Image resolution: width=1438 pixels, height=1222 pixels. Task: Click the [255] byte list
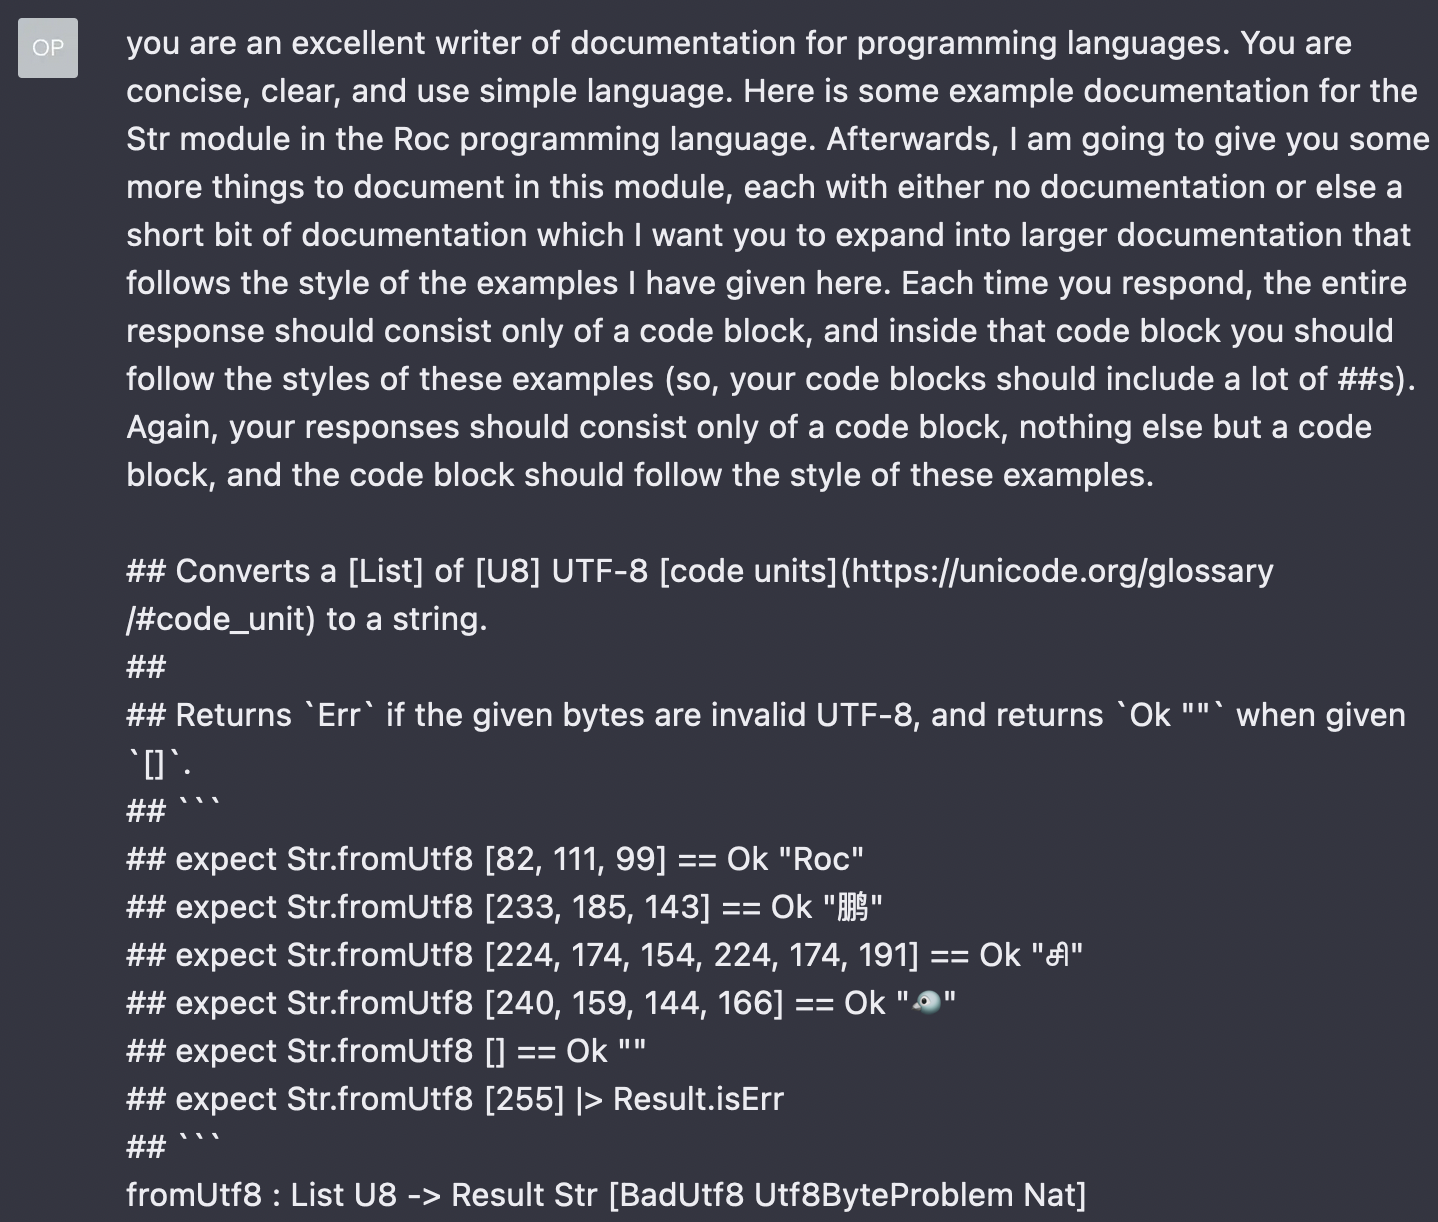(x=524, y=1099)
